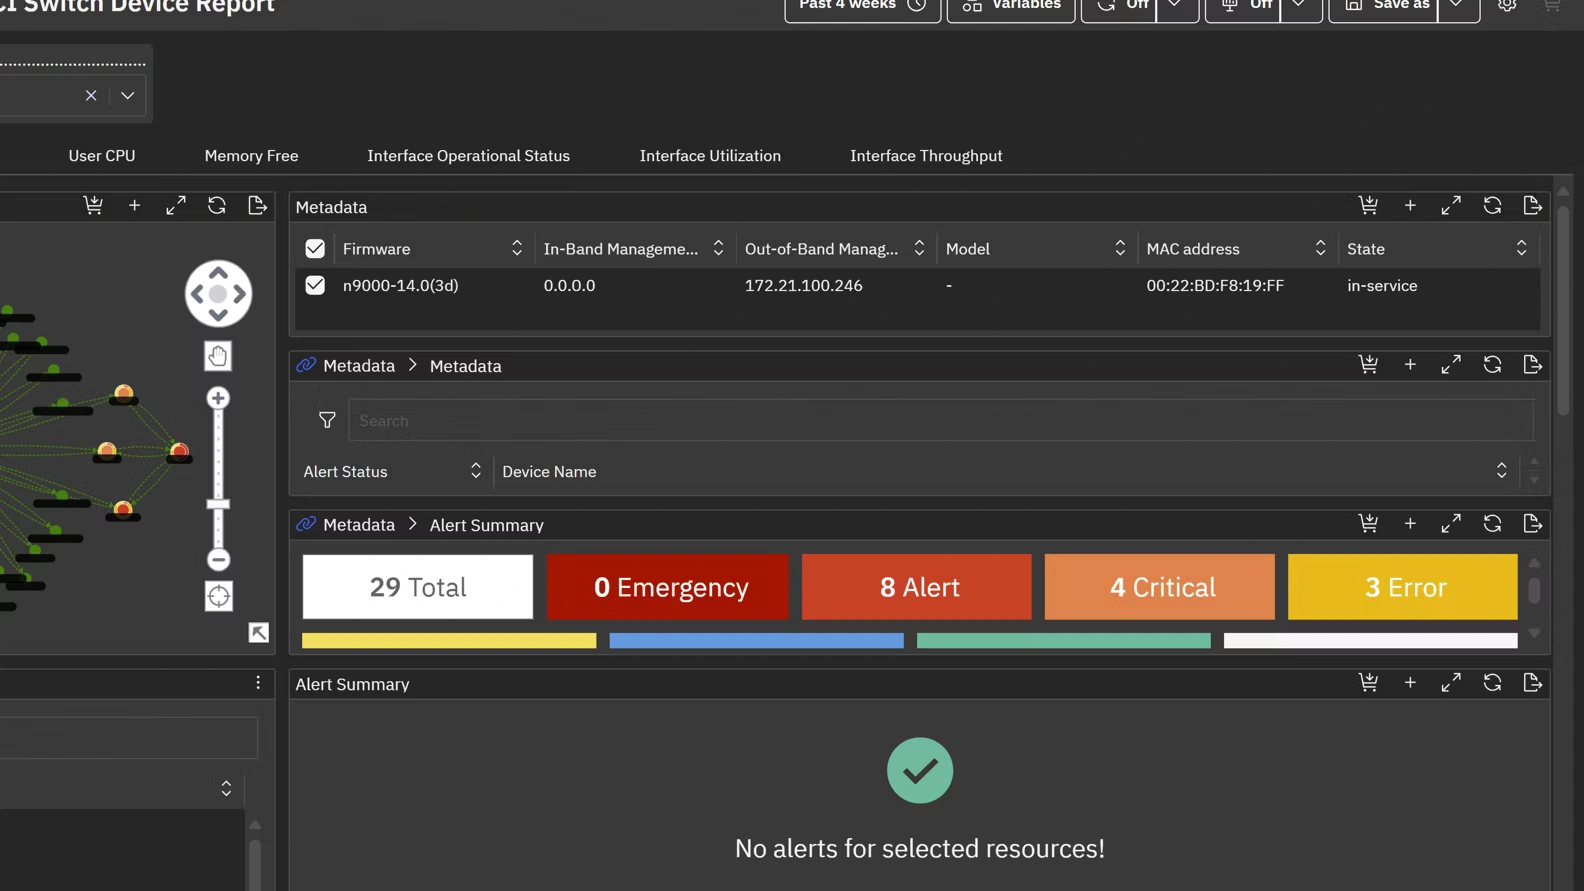
Task: Zoom out on the topology map
Action: (x=218, y=560)
